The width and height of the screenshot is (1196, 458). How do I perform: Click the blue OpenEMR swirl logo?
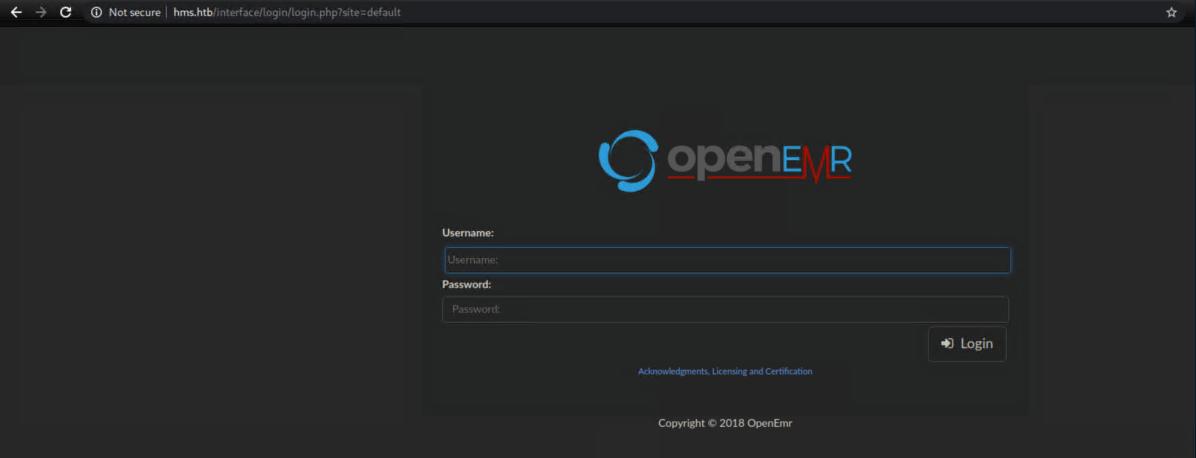(x=627, y=160)
